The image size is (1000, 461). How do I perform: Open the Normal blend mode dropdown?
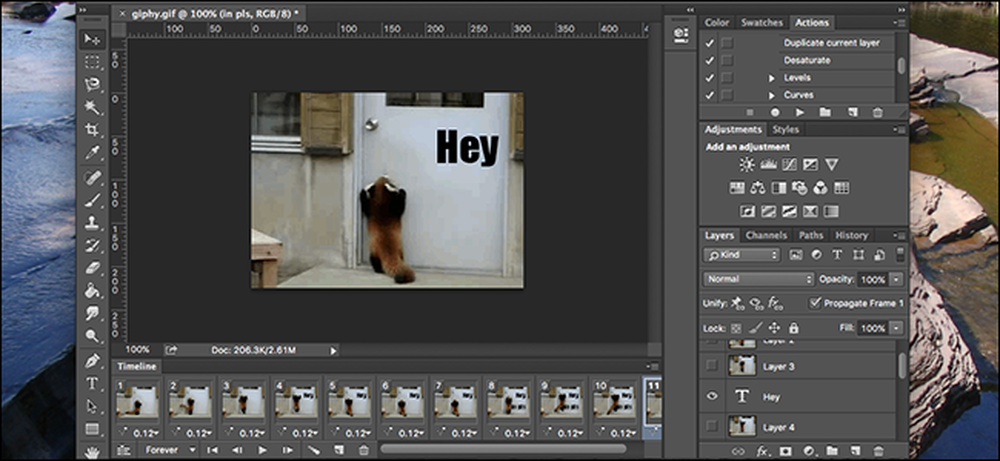pos(759,279)
